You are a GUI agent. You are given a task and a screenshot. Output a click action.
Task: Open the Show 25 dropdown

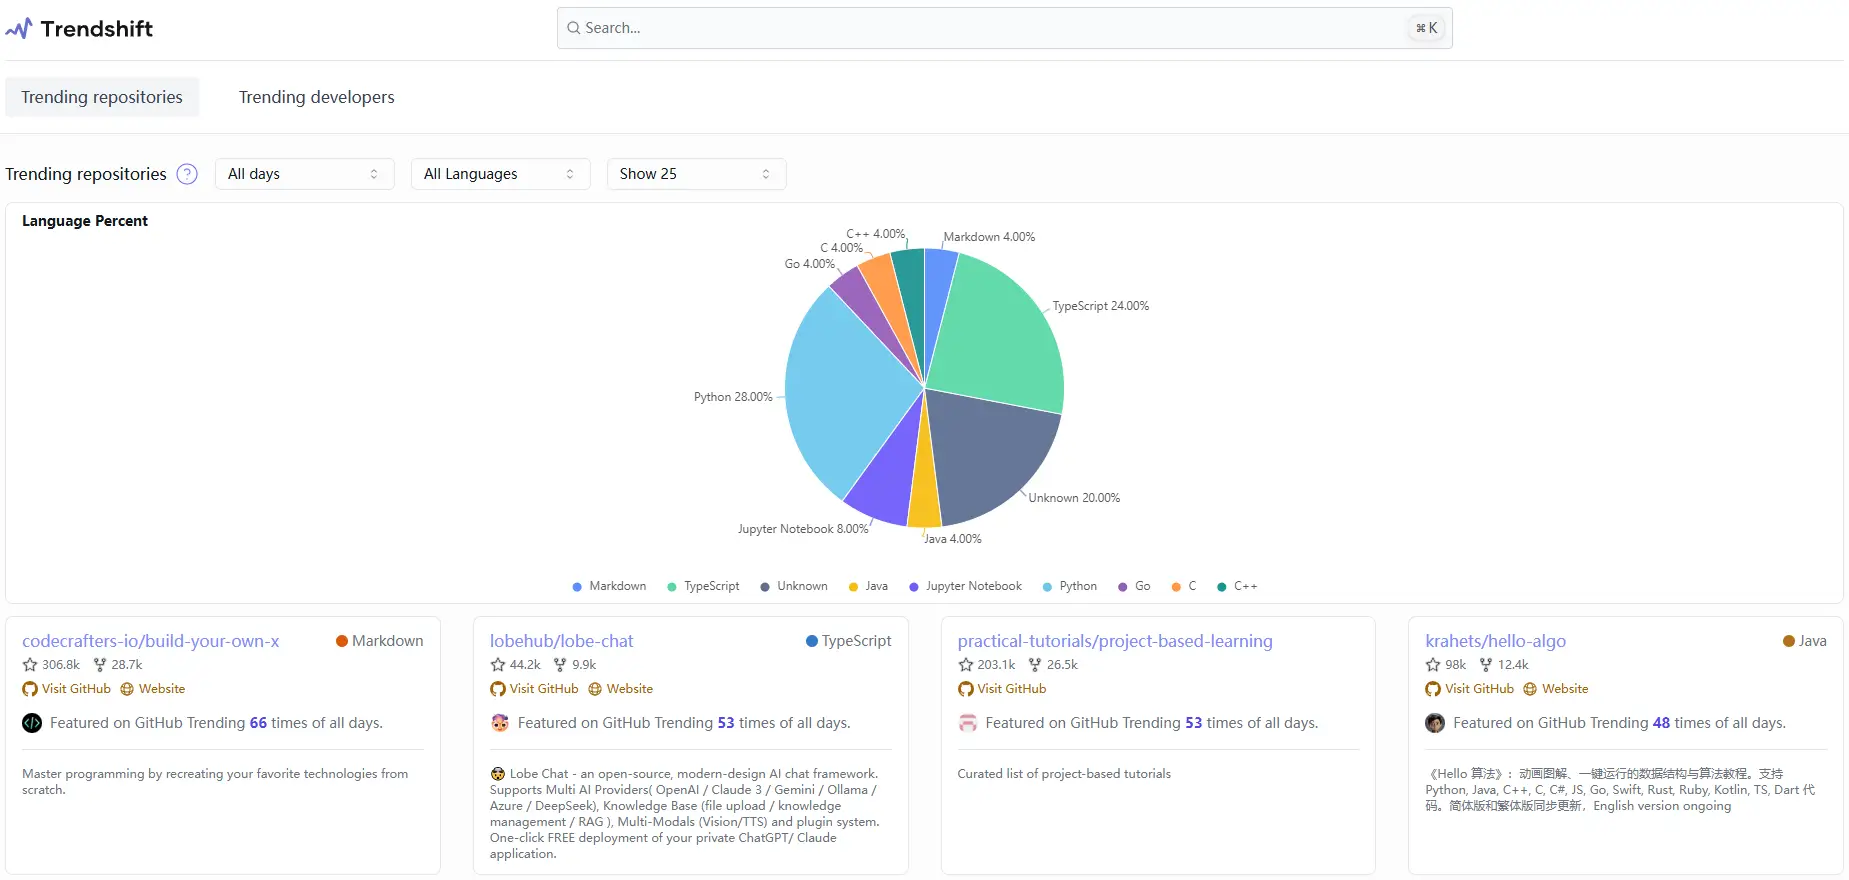696,174
